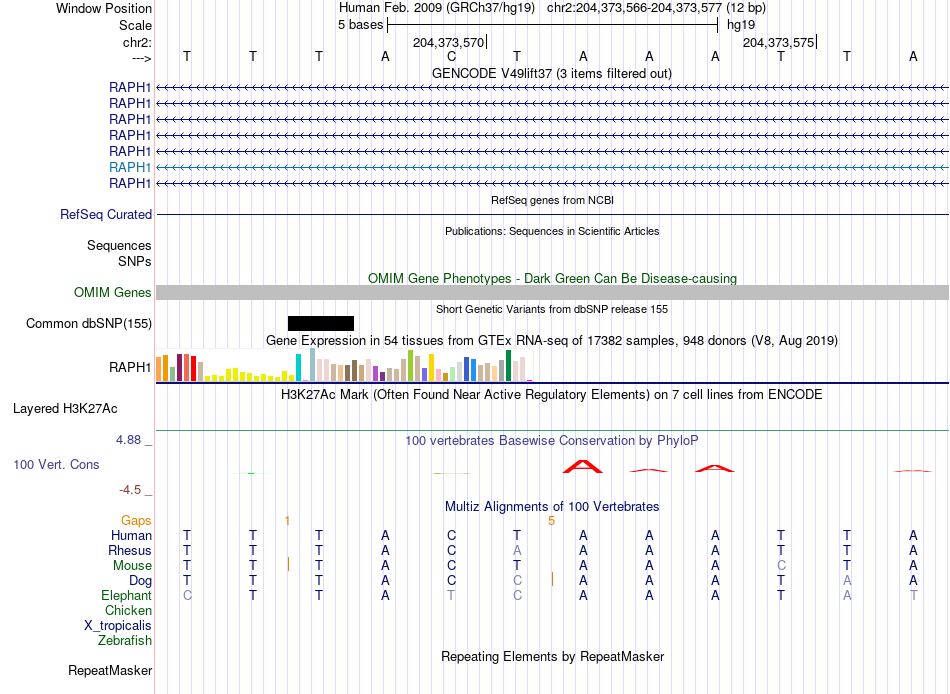The width and height of the screenshot is (950, 694).
Task: Click the C base in reference sequence row
Action: [451, 57]
